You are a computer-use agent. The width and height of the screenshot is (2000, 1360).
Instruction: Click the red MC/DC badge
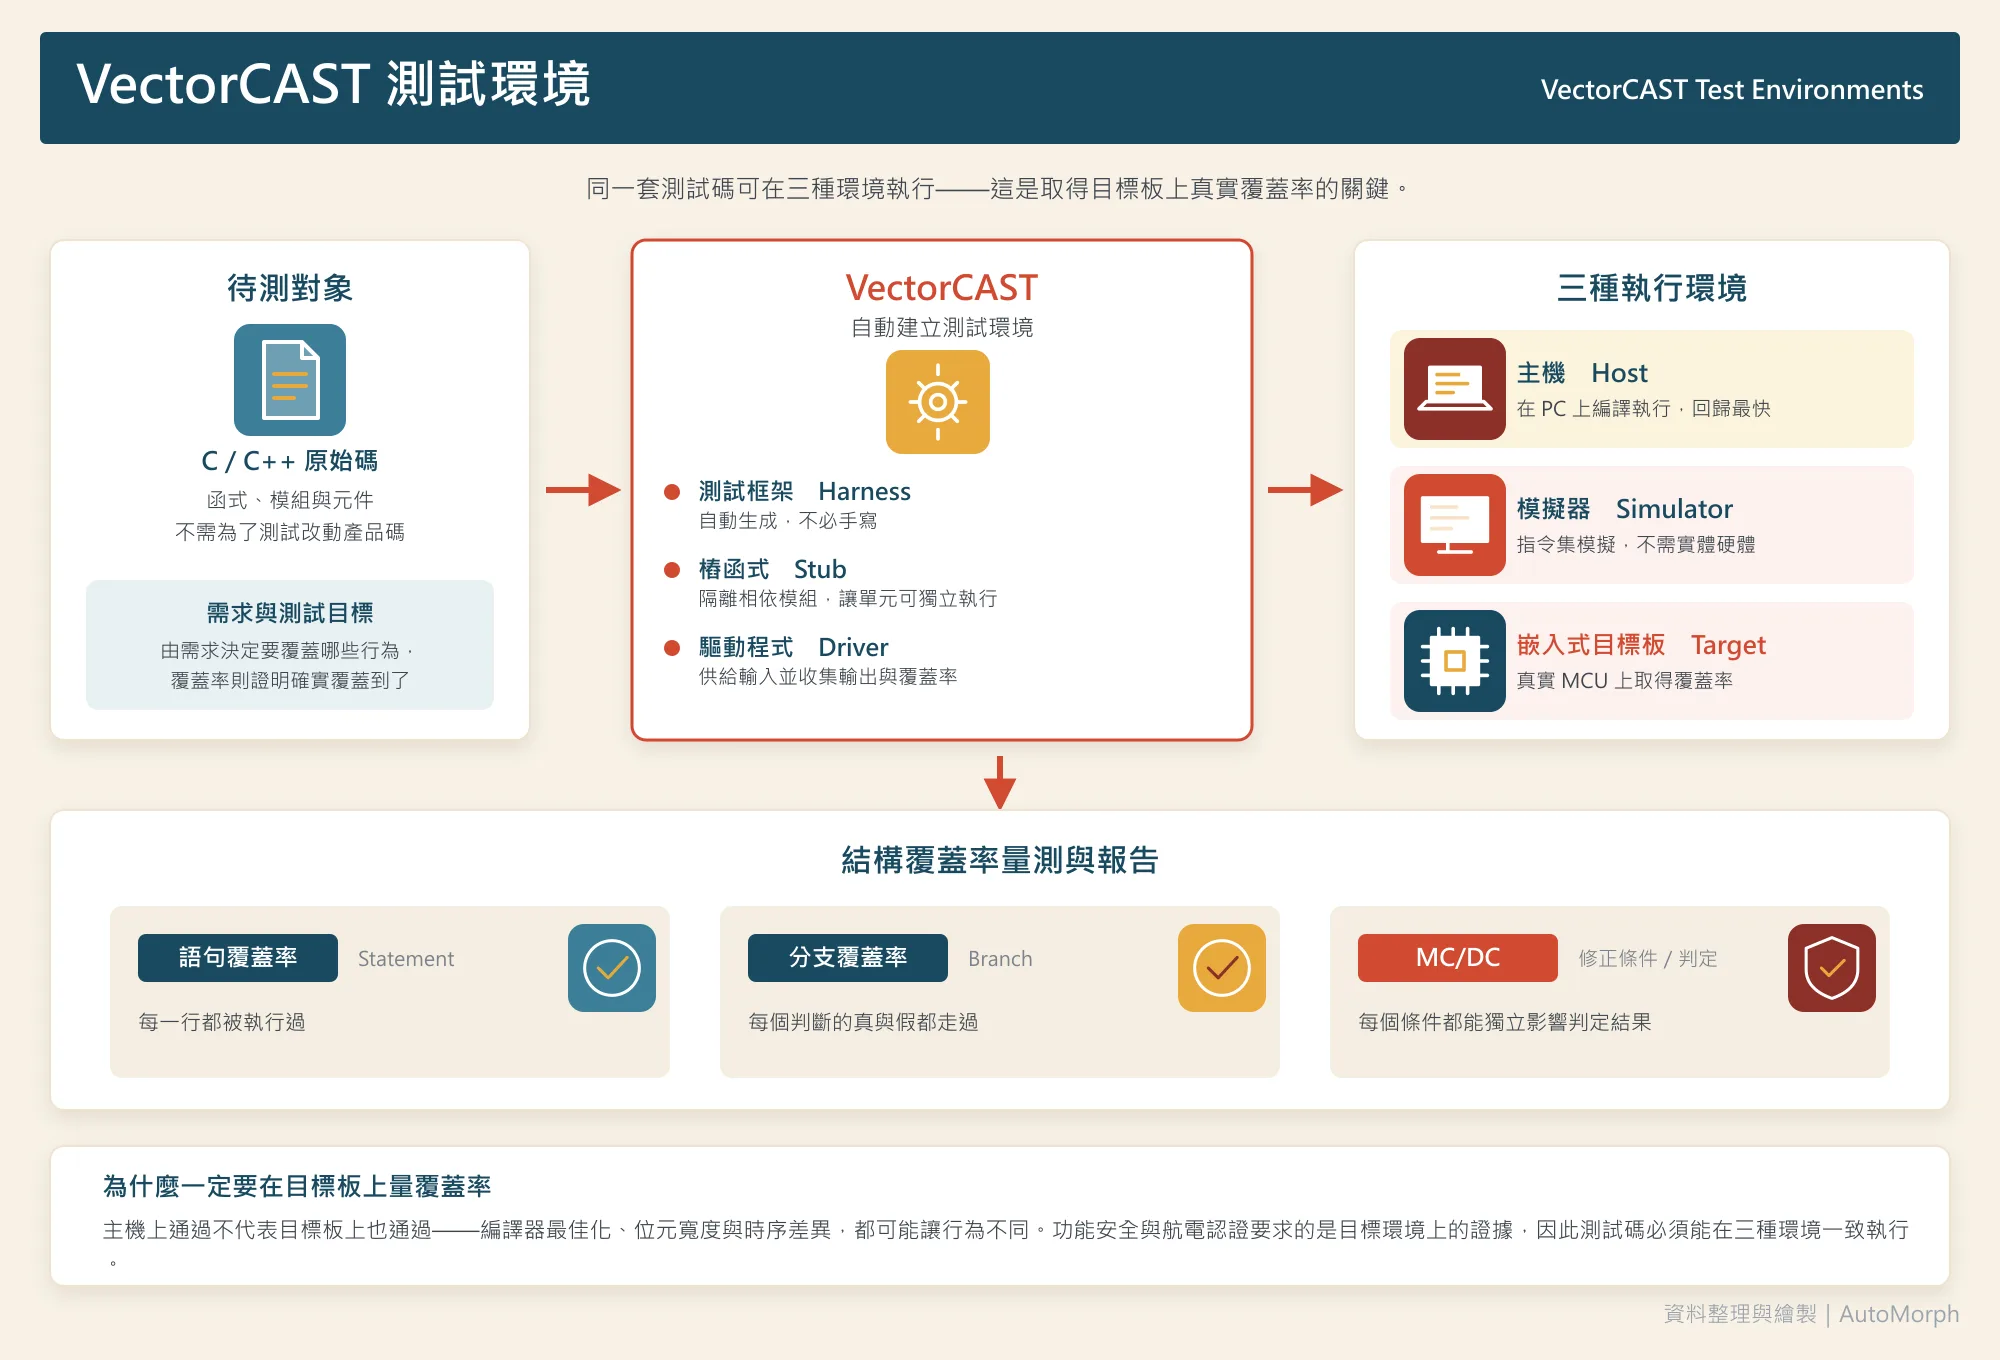pyautogui.click(x=1458, y=958)
